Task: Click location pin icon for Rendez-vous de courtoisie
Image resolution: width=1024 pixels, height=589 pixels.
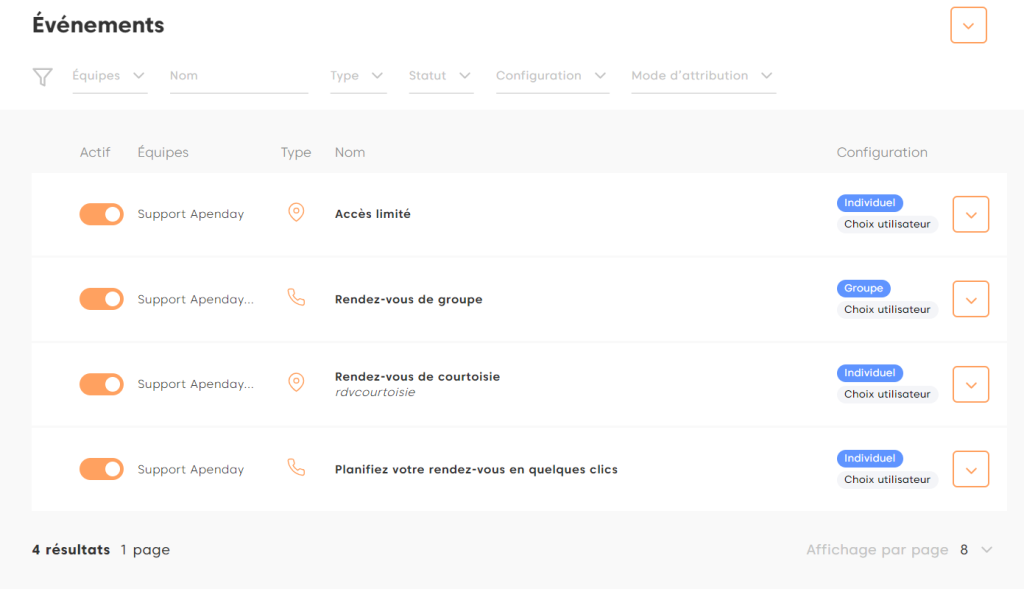Action: 295,383
